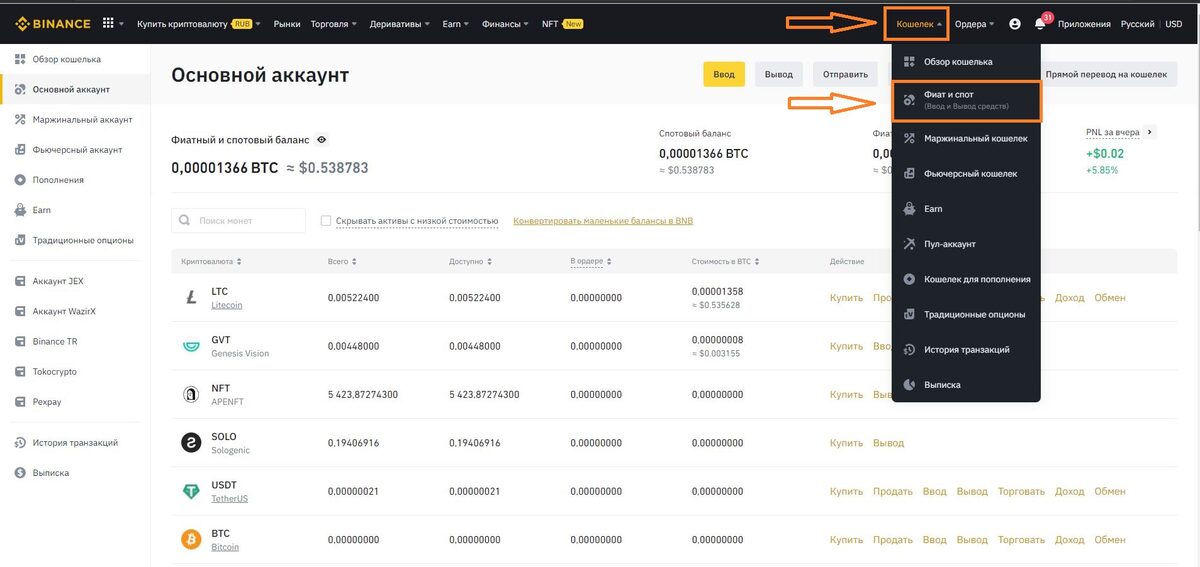Click Вывод link in SOLO row
The width and height of the screenshot is (1200, 567).
pos(888,443)
